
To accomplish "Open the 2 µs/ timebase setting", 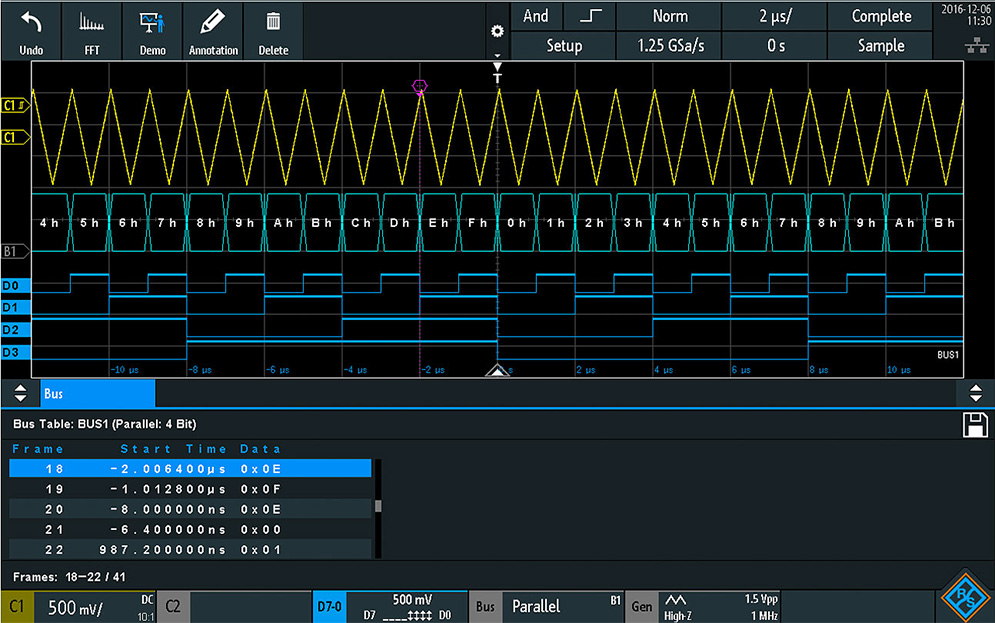I will [x=774, y=16].
